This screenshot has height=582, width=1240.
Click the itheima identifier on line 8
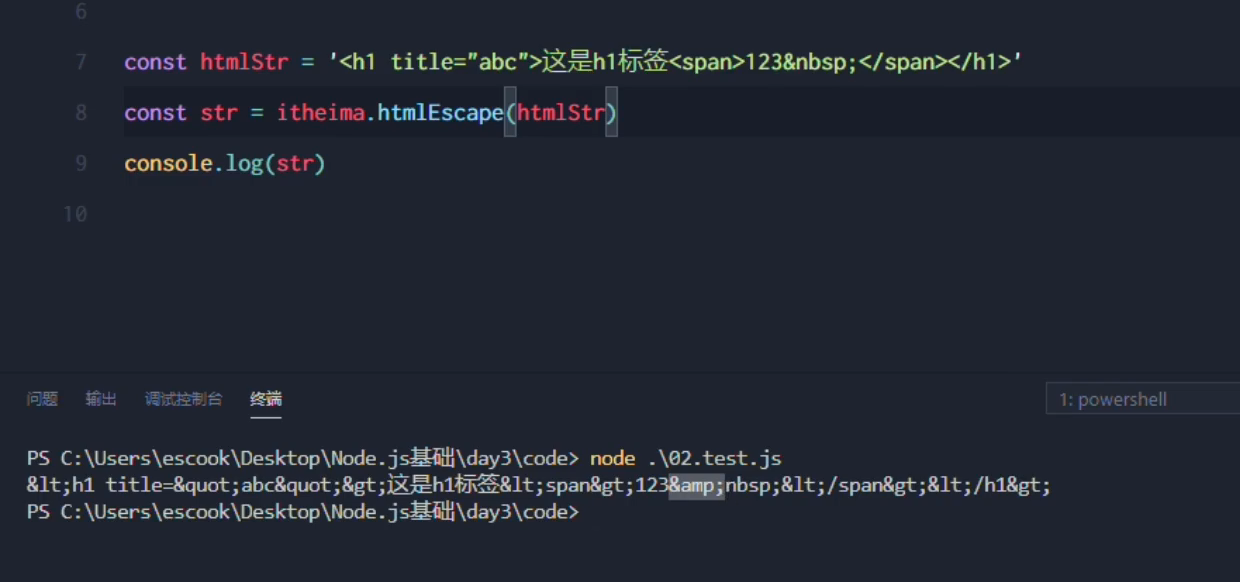pyautogui.click(x=321, y=113)
